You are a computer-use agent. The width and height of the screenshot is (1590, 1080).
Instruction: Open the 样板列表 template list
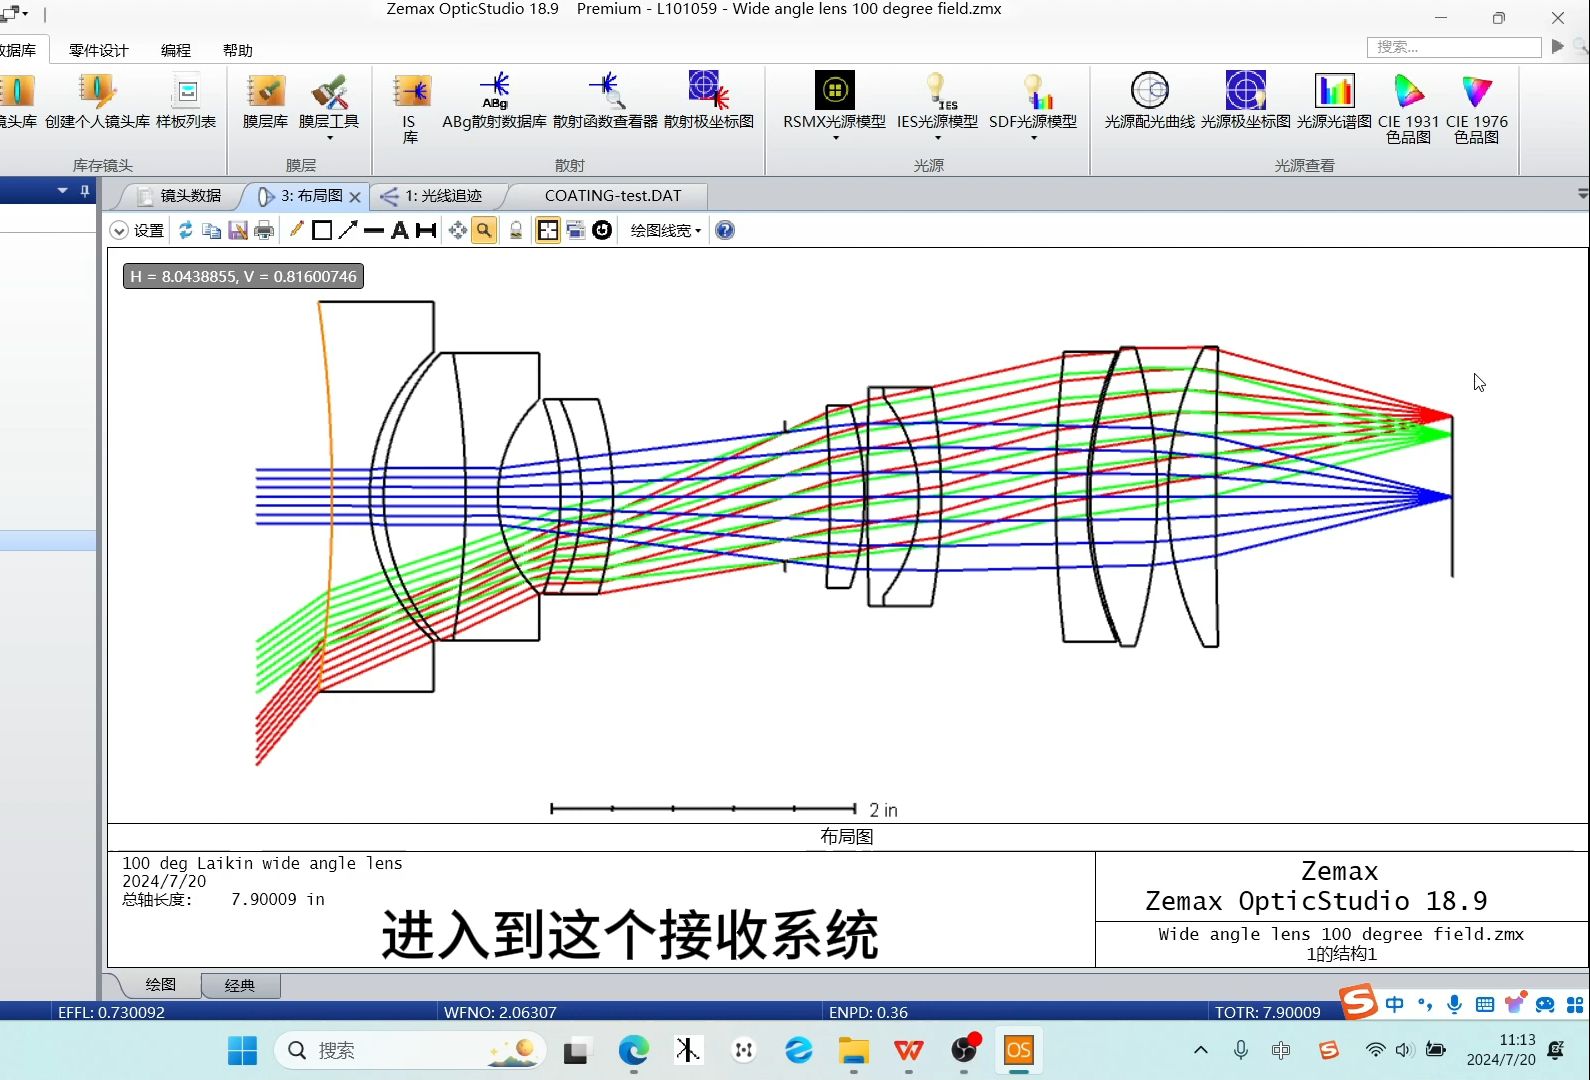coord(186,101)
